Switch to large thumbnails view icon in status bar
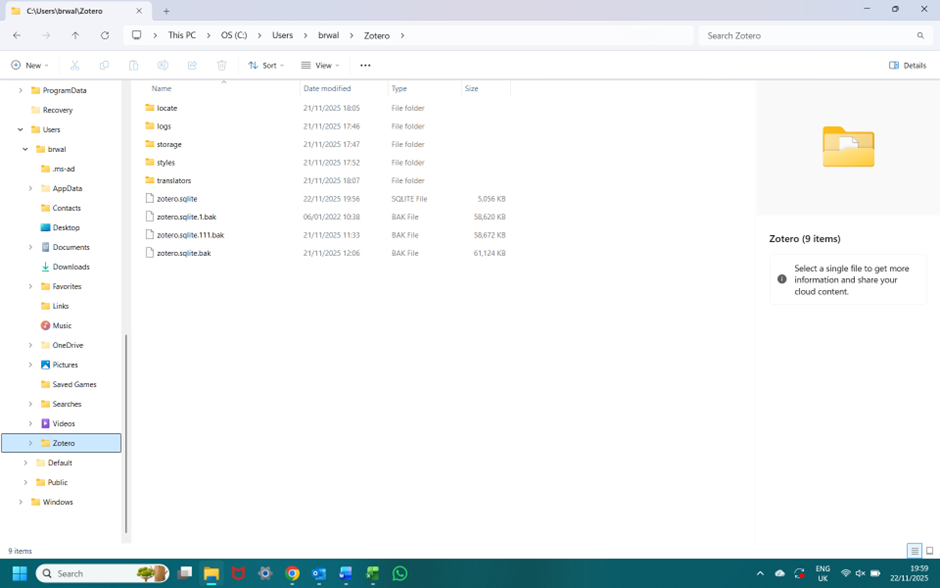Viewport: 940px width, 588px height. pos(930,550)
